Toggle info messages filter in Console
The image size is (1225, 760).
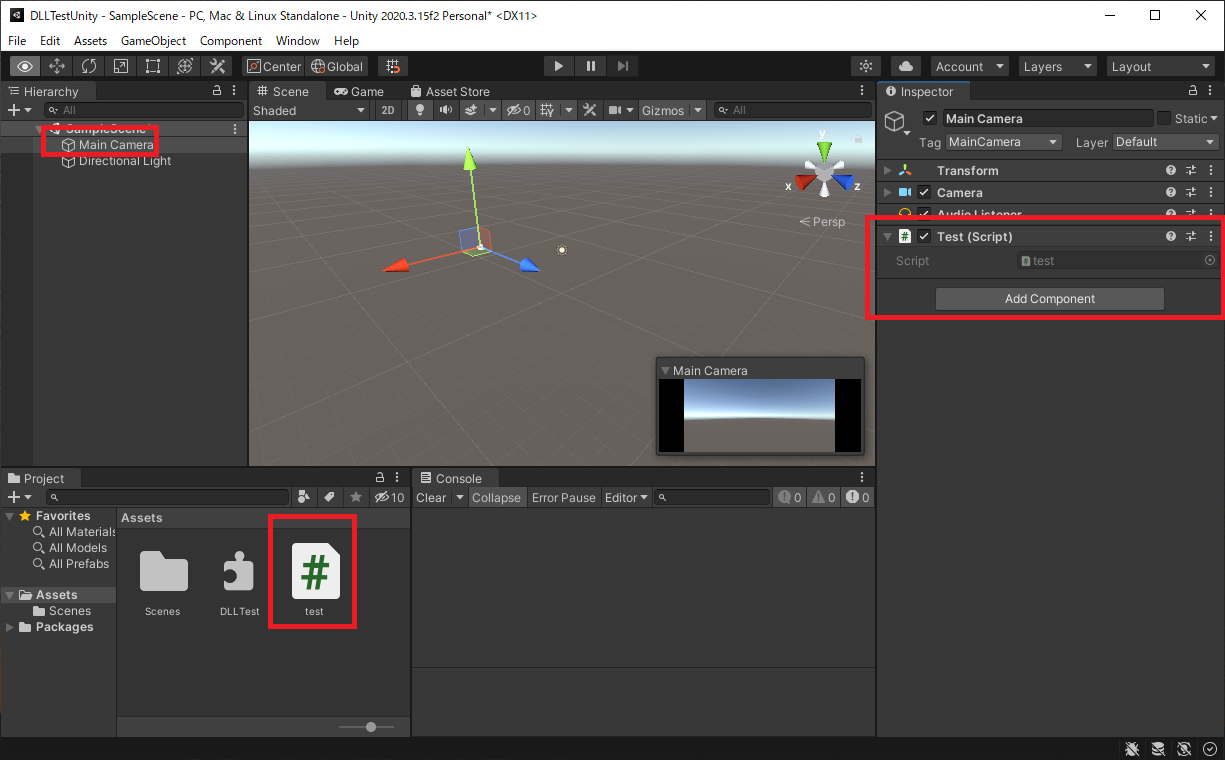[790, 497]
